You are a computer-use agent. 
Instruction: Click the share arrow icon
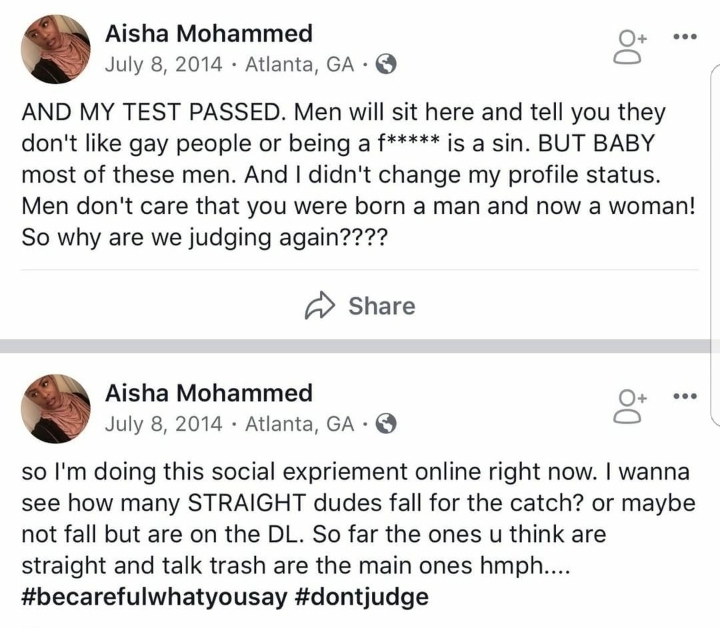tap(319, 304)
